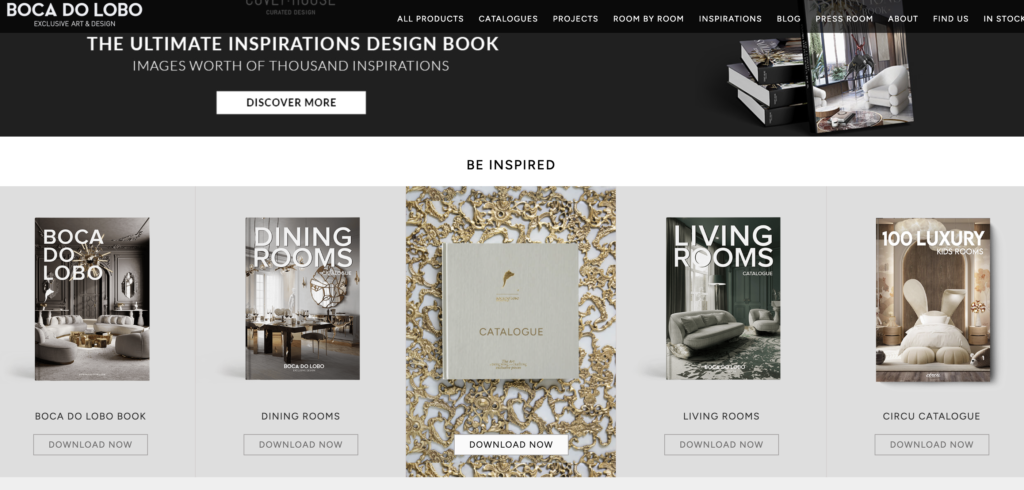Go to the Projects page
The image size is (1024, 490).
(575, 18)
